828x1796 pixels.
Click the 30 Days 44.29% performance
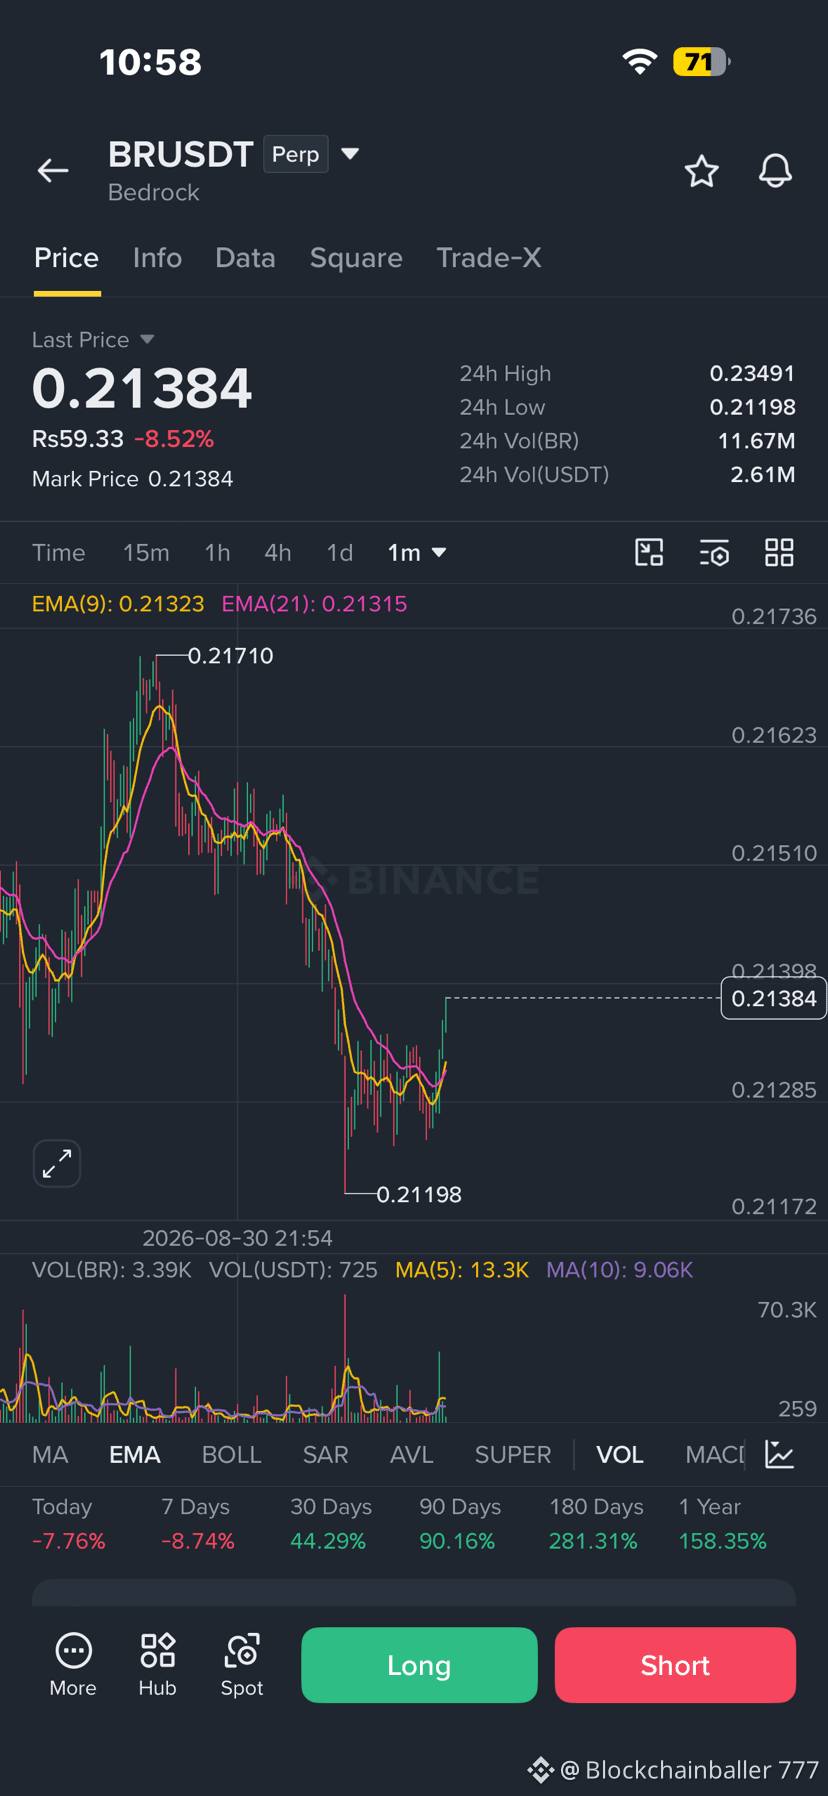pos(330,1524)
